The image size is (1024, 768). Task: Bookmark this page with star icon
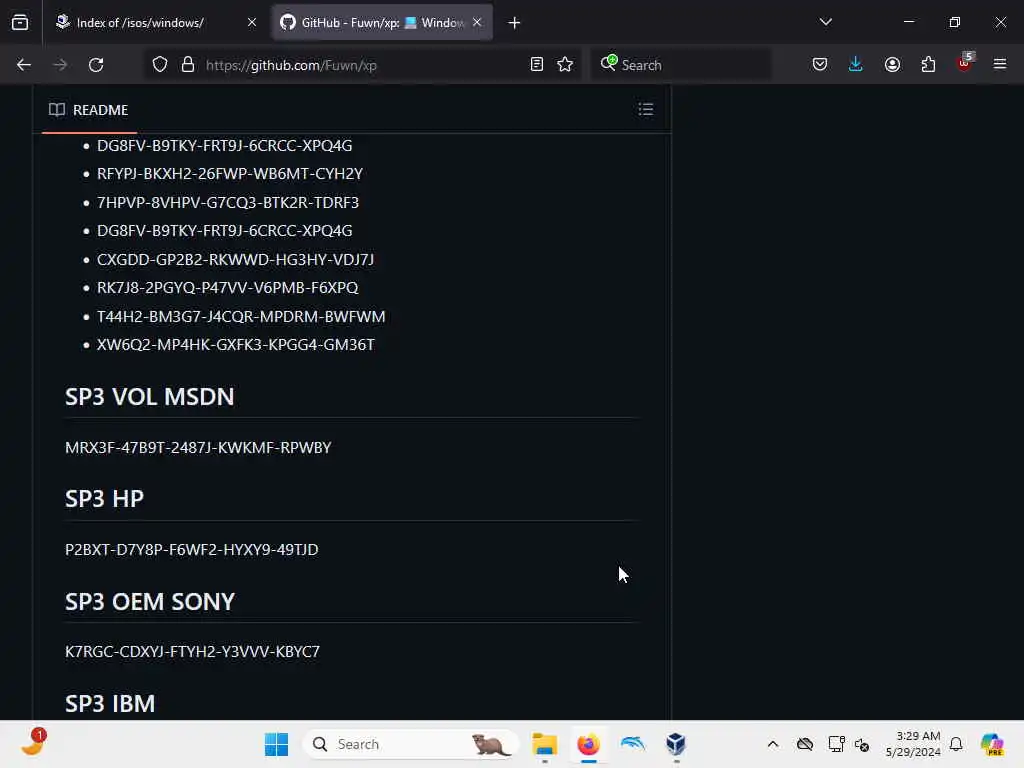(565, 65)
